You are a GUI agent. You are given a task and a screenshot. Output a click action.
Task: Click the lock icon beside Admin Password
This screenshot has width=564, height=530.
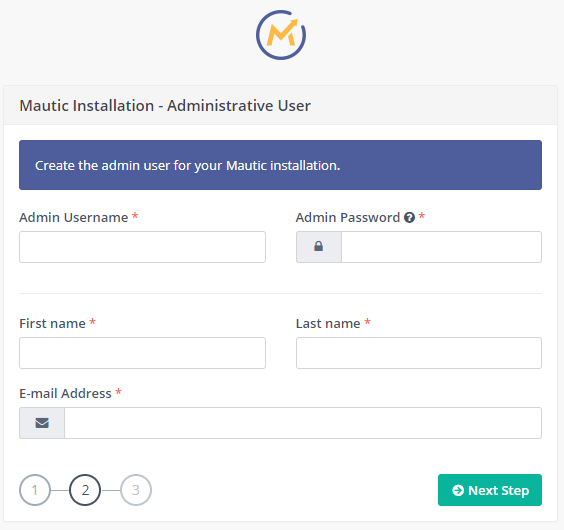coord(319,246)
